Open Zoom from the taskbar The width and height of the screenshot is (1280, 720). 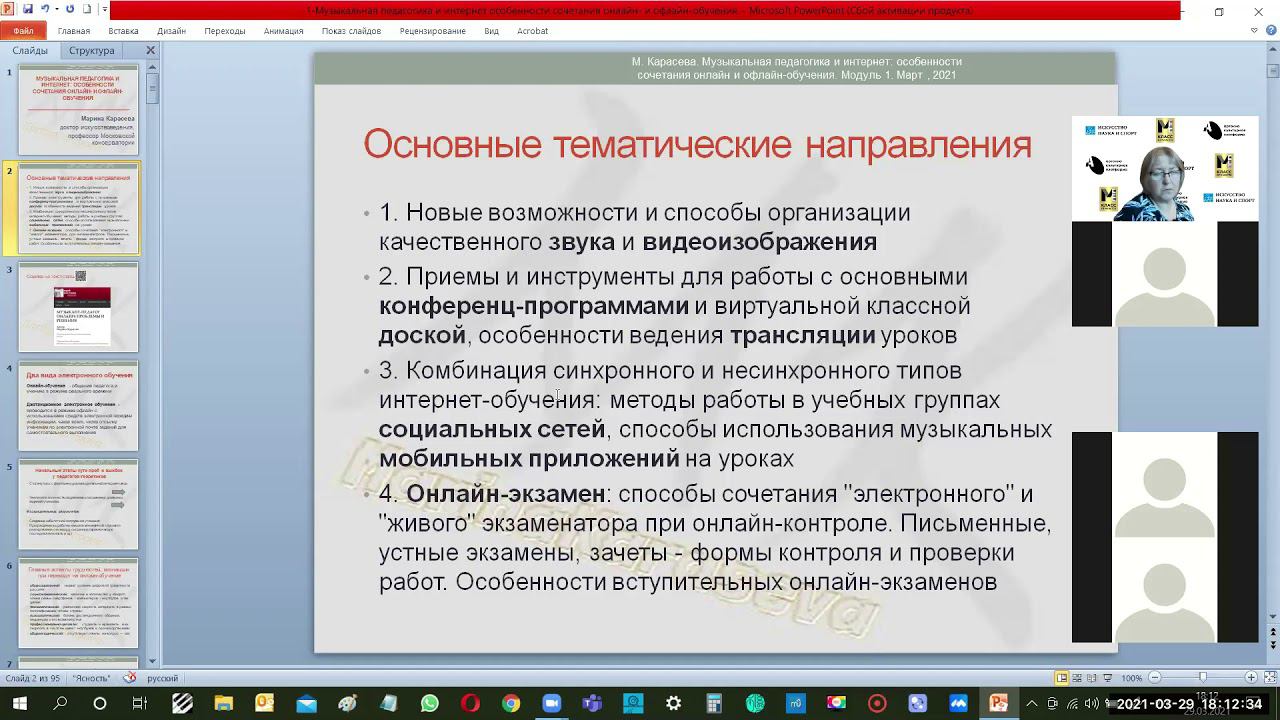pyautogui.click(x=552, y=704)
